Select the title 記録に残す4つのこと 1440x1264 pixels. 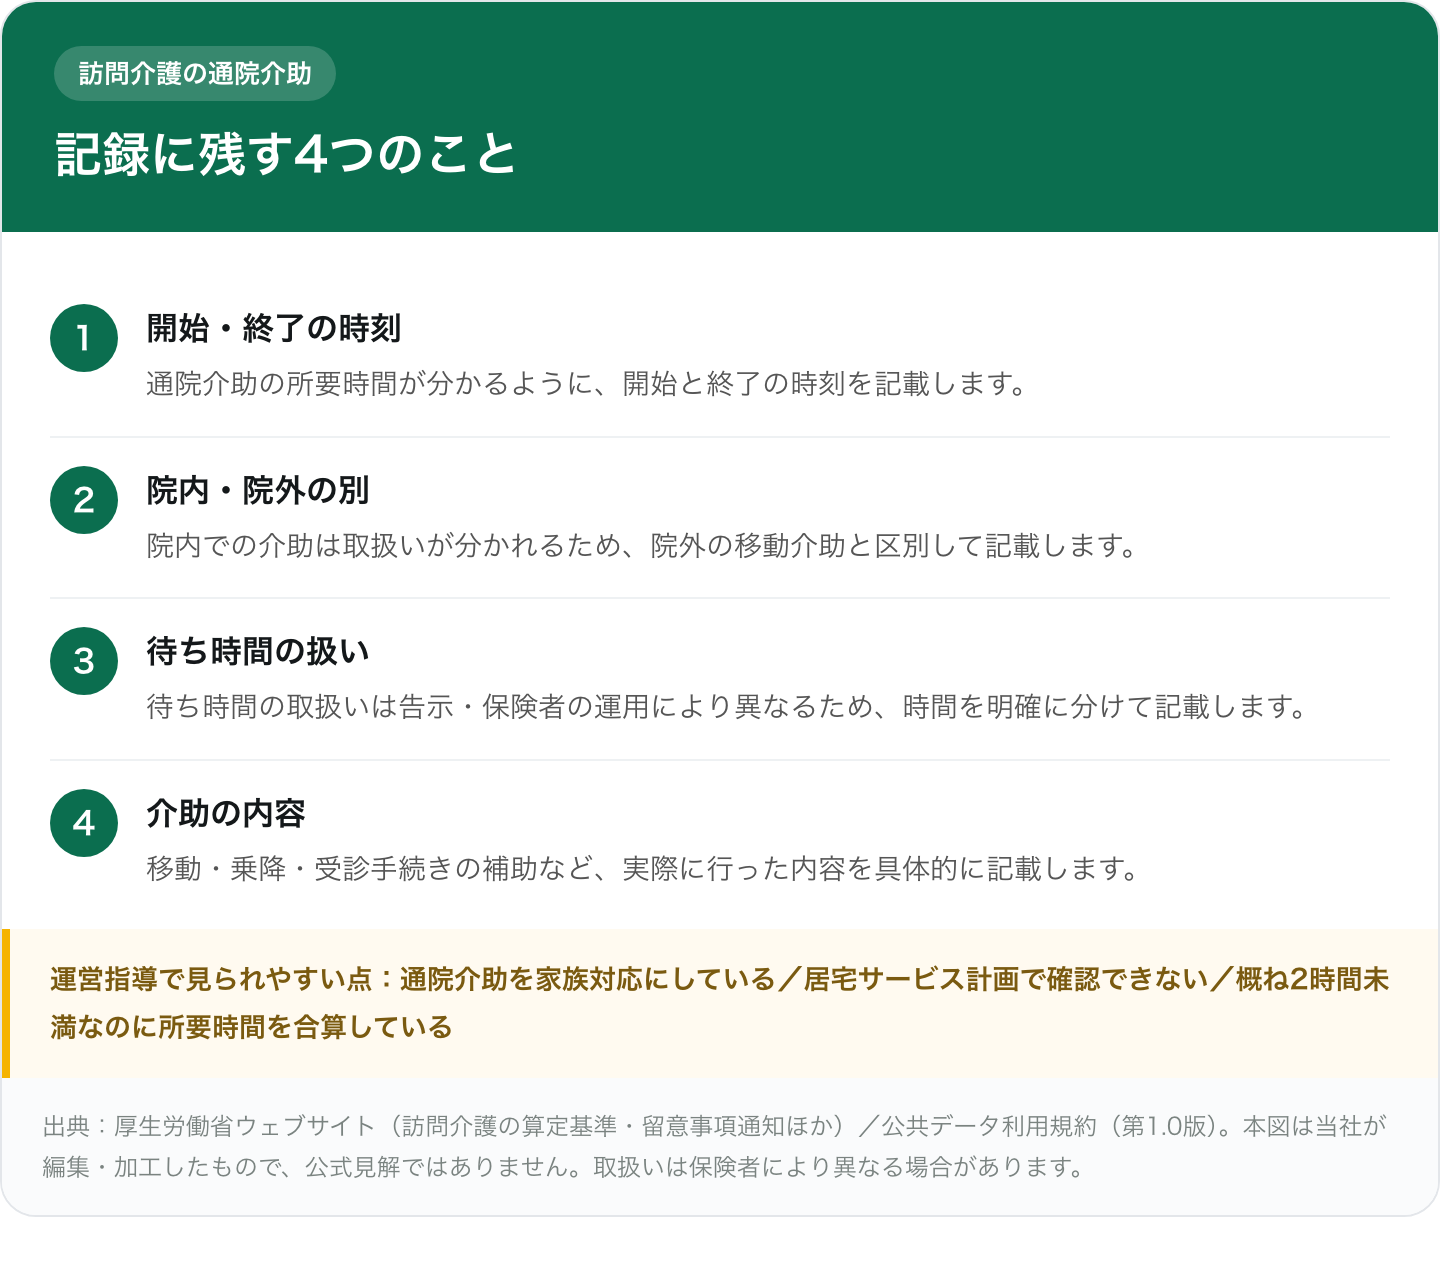[x=286, y=155]
